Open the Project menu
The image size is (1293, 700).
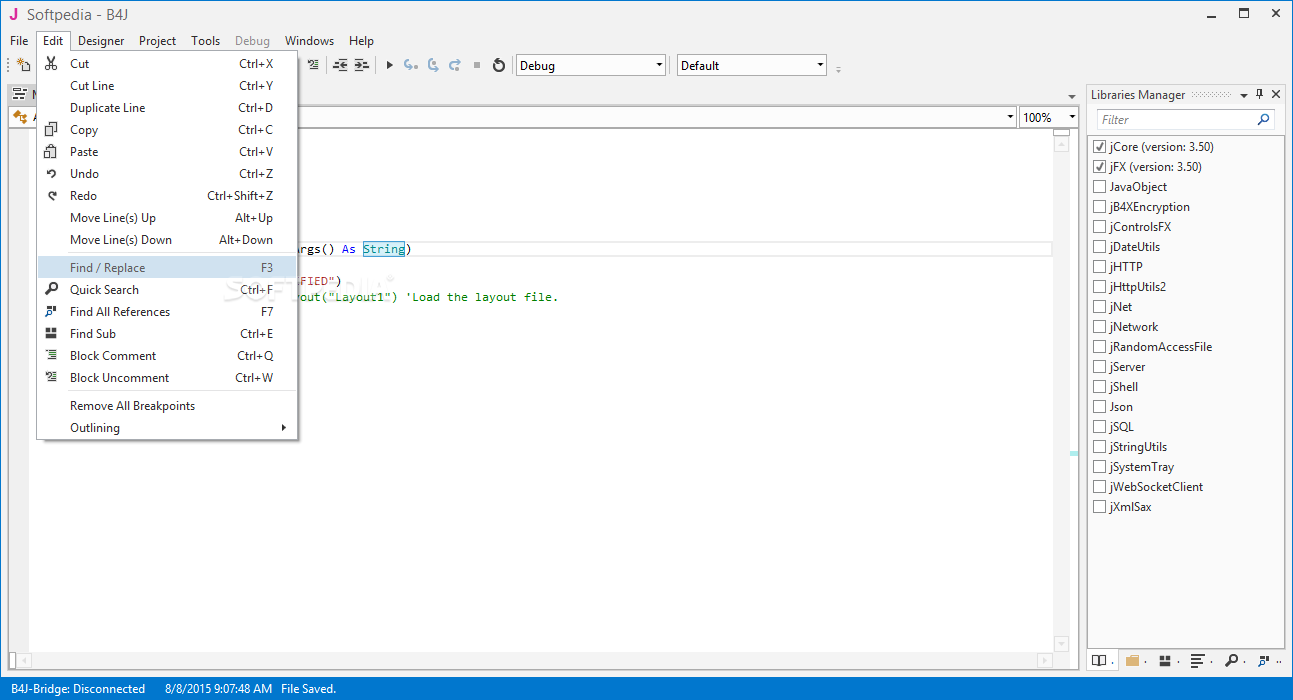point(157,41)
